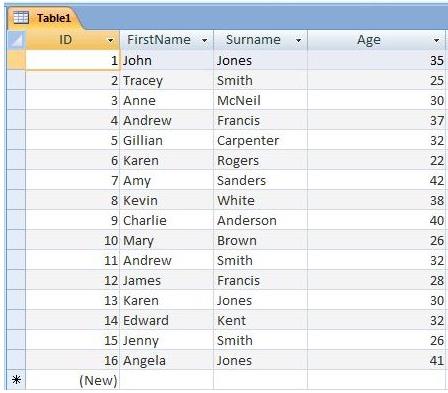
Task: Click the Surname cell containing Anderson
Action: tap(260, 220)
